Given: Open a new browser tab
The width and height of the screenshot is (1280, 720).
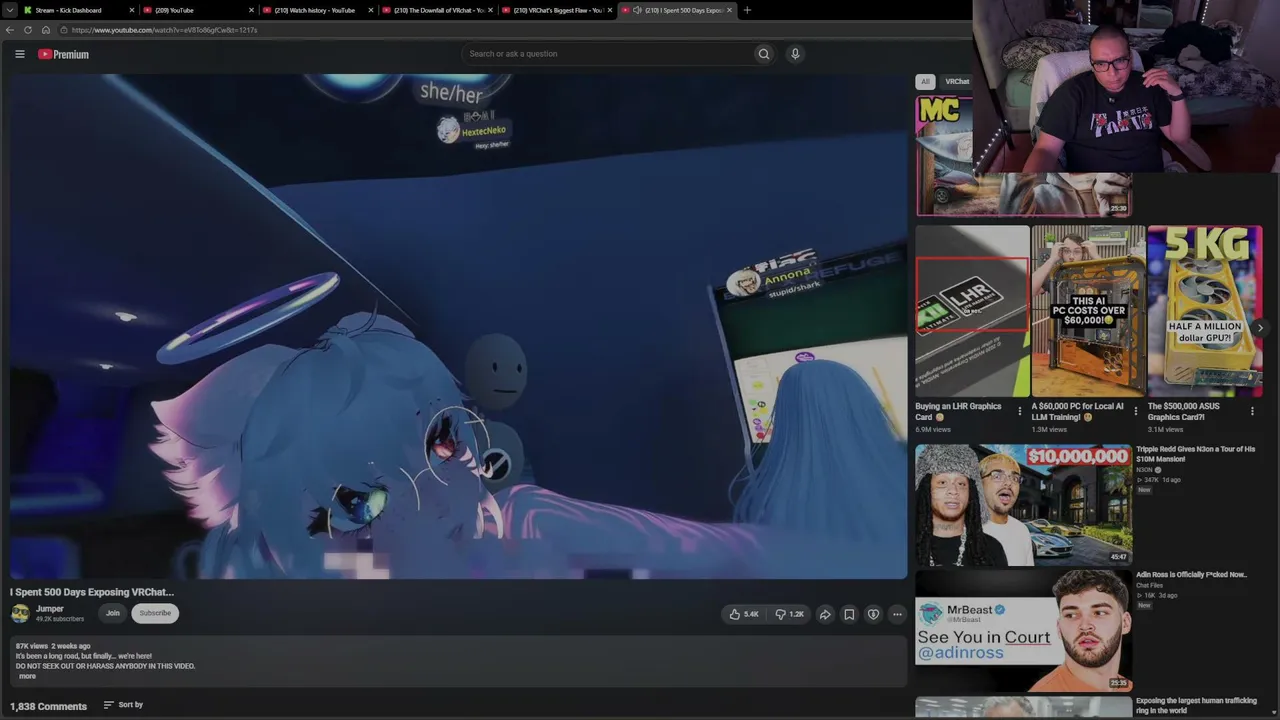Looking at the screenshot, I should [747, 10].
